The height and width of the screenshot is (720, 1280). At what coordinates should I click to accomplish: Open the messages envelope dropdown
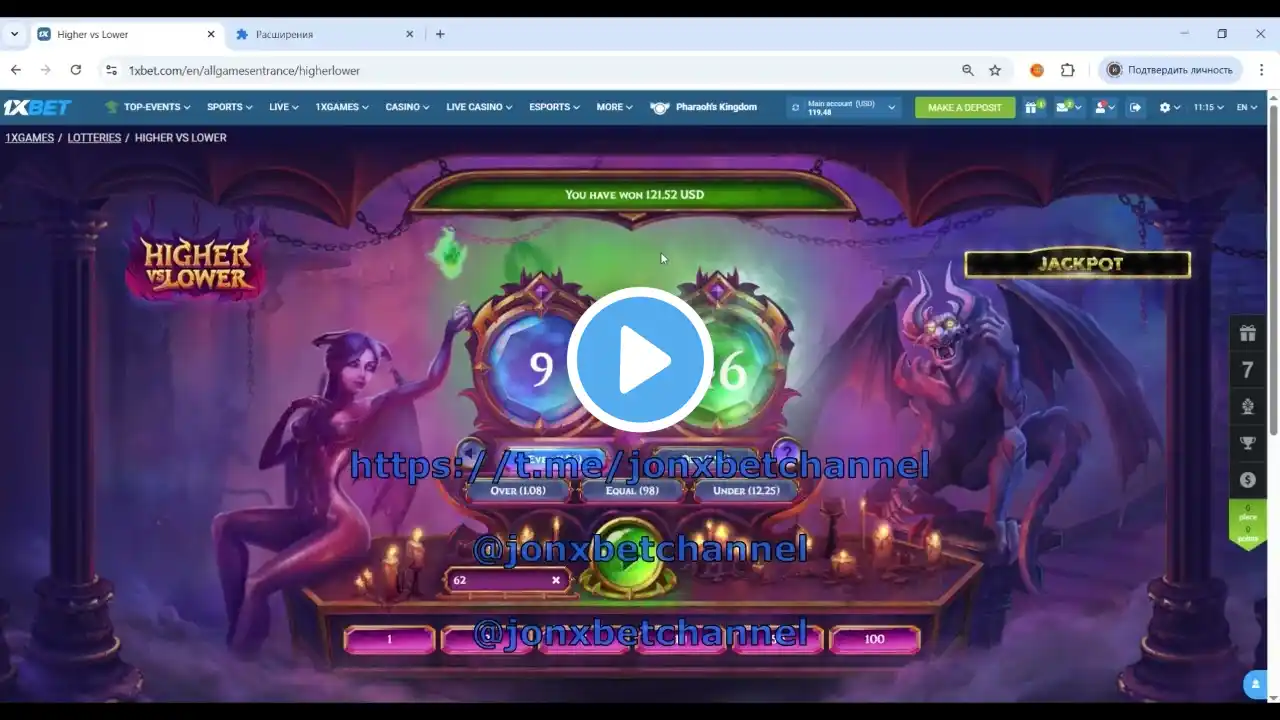tap(1068, 107)
